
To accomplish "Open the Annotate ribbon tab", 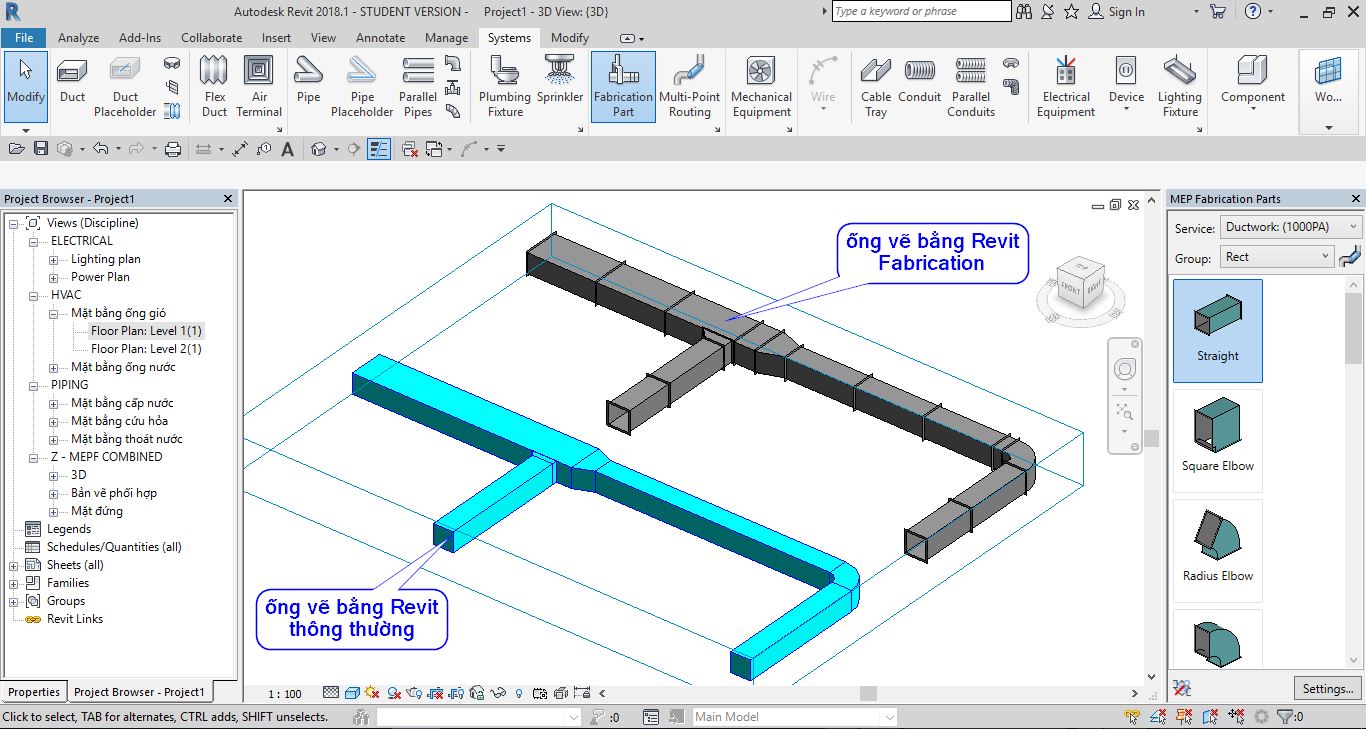I will pos(380,37).
